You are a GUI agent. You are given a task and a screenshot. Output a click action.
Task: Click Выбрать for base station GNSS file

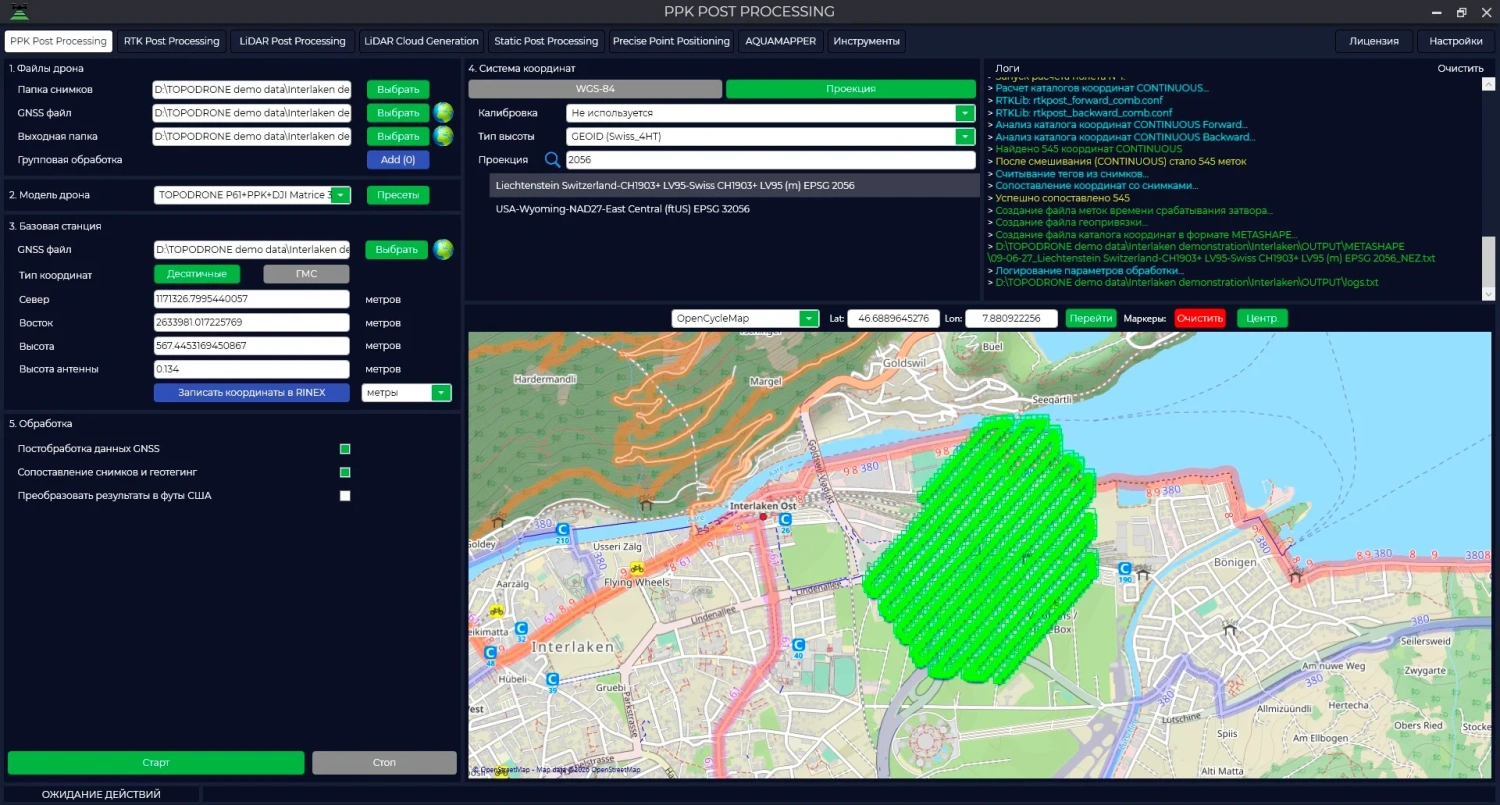(x=396, y=249)
